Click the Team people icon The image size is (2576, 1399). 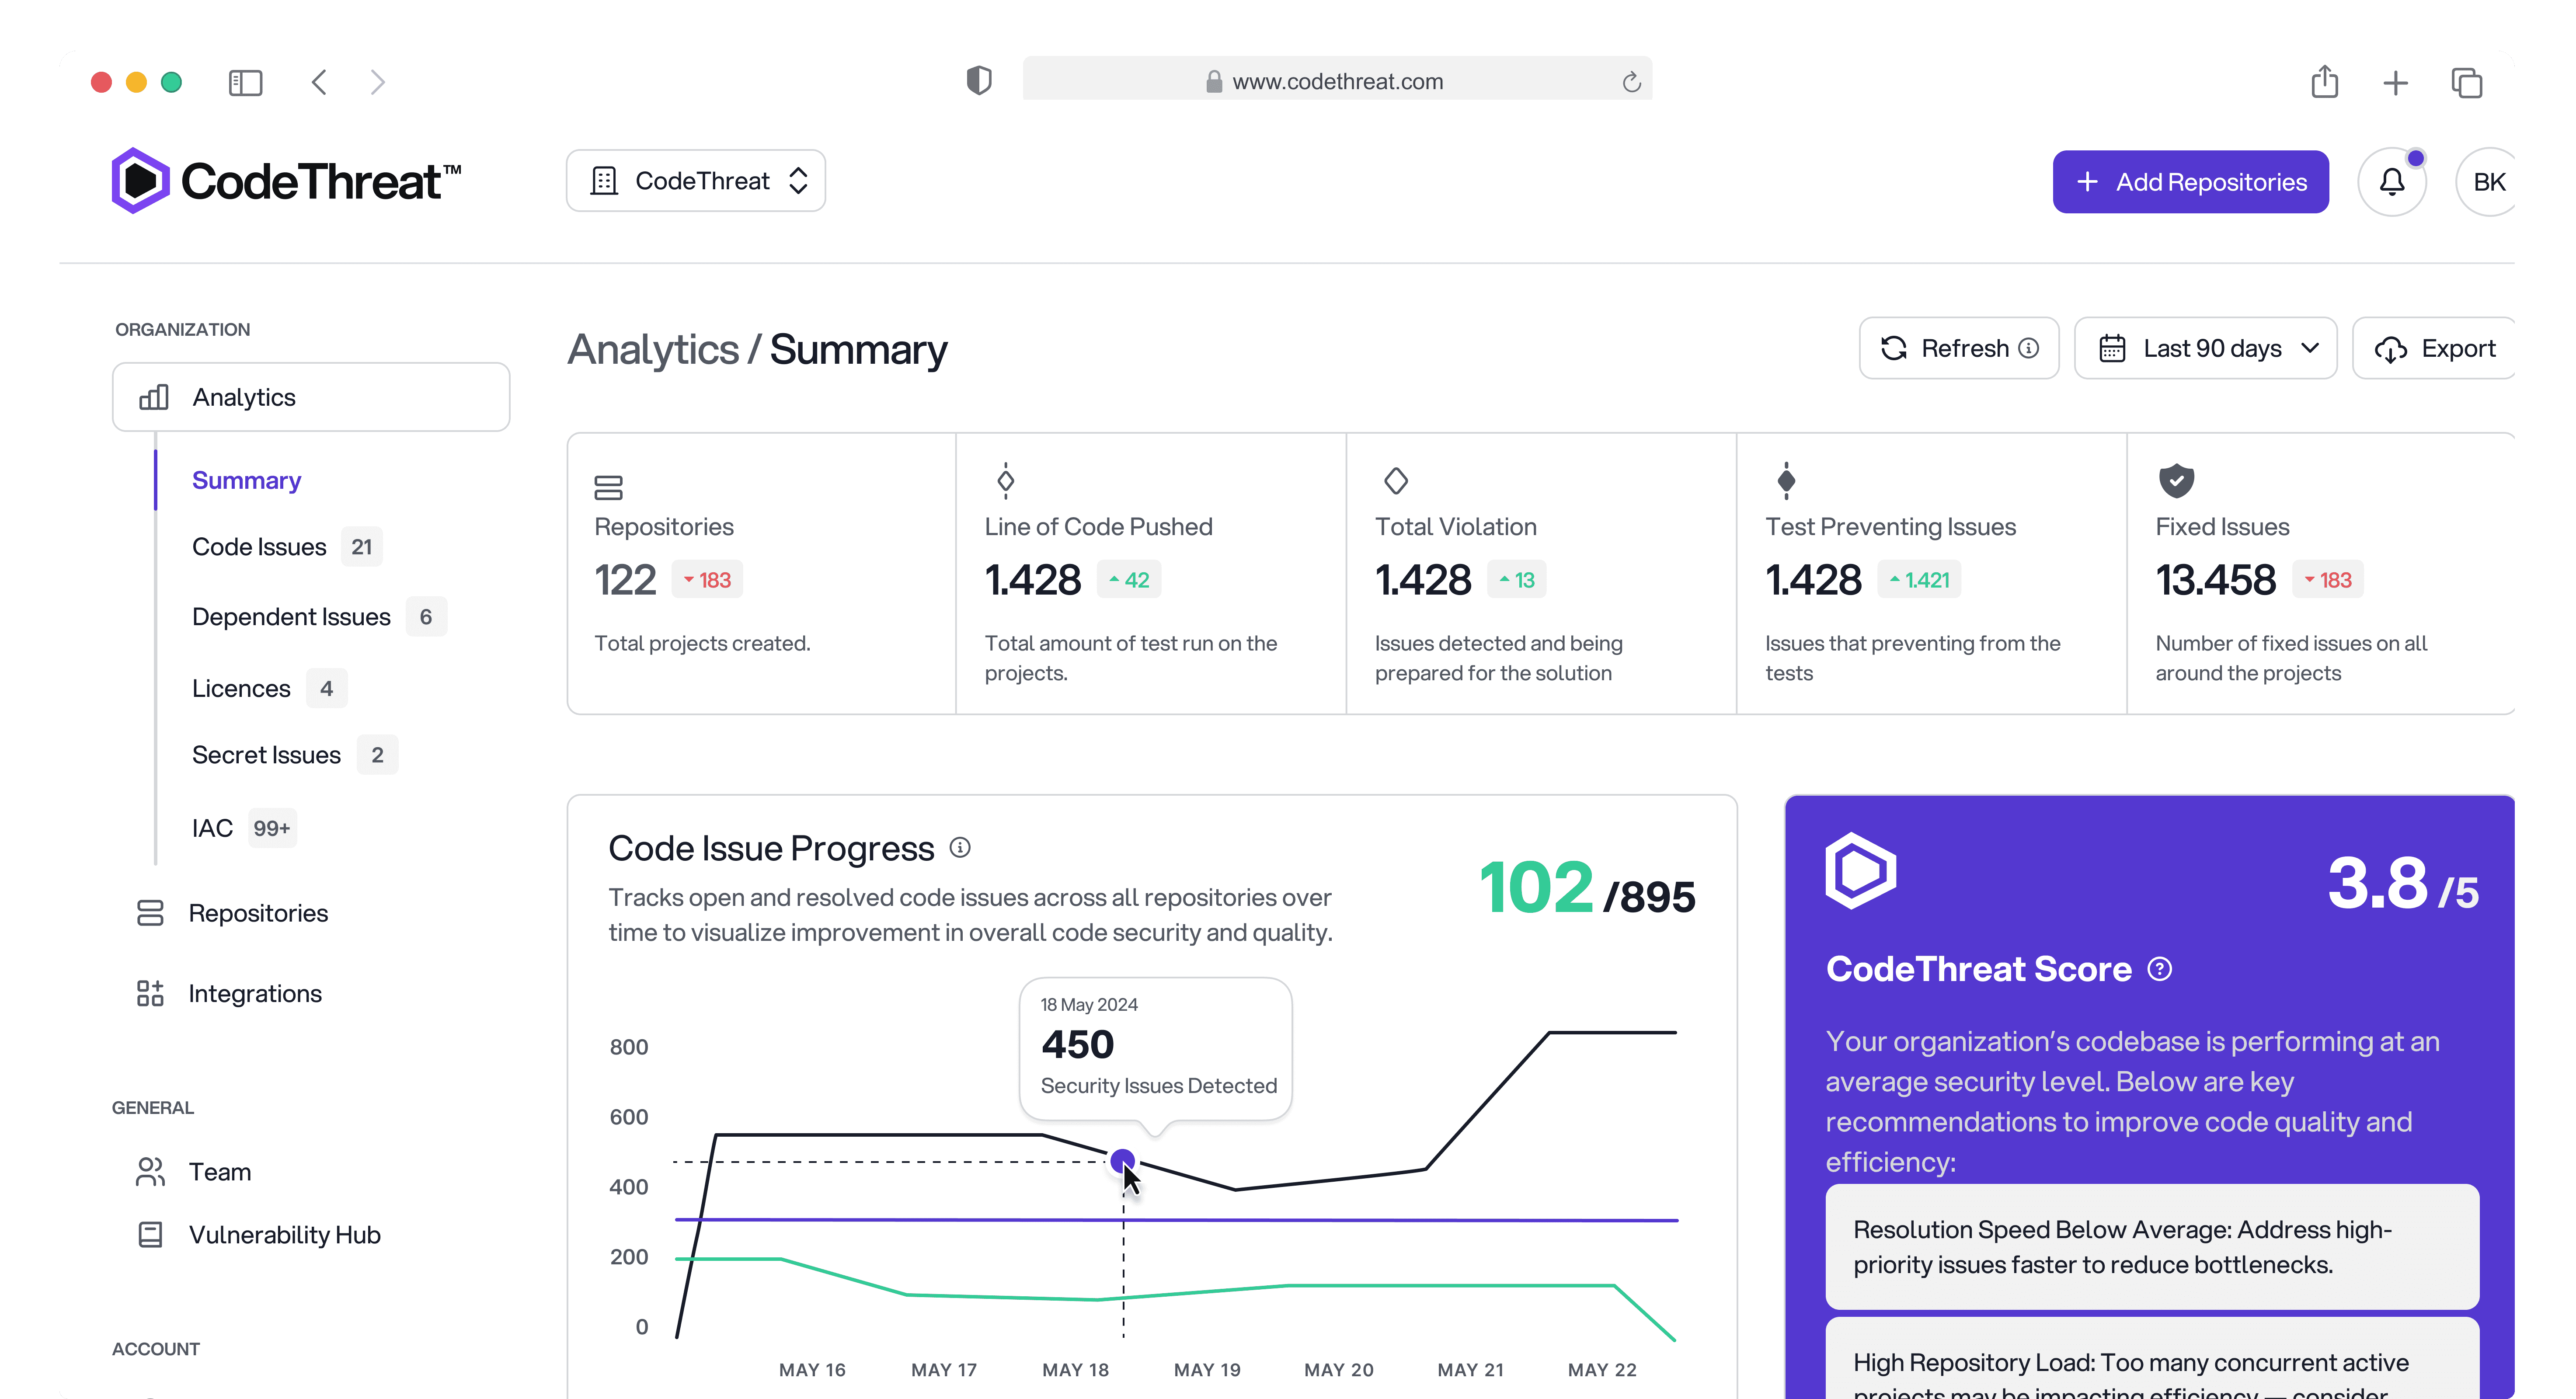point(150,1172)
